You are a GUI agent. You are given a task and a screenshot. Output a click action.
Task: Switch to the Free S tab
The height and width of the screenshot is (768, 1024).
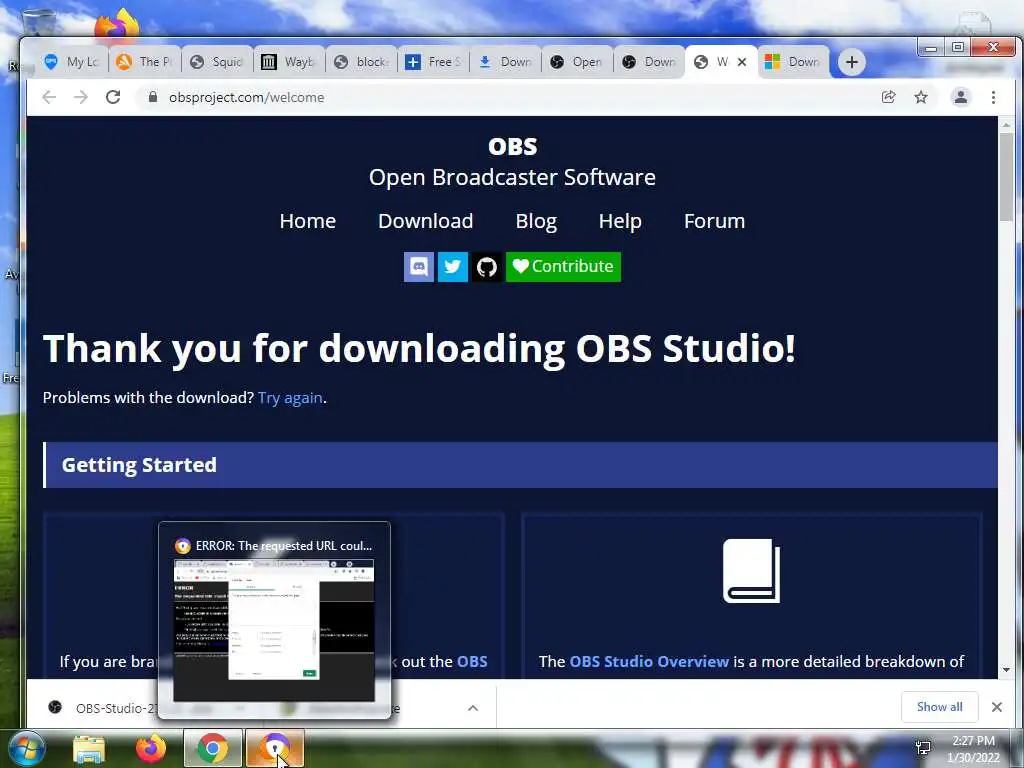click(x=432, y=62)
